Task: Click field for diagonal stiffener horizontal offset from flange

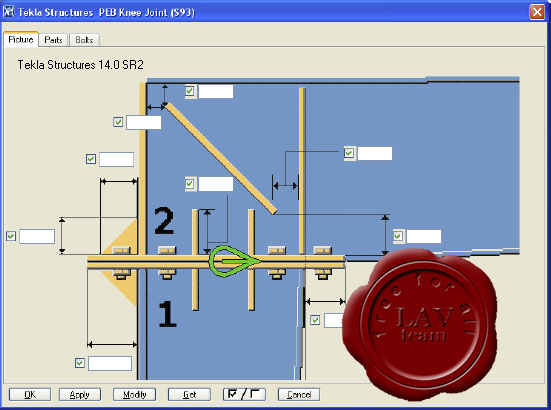Action: click(x=144, y=123)
